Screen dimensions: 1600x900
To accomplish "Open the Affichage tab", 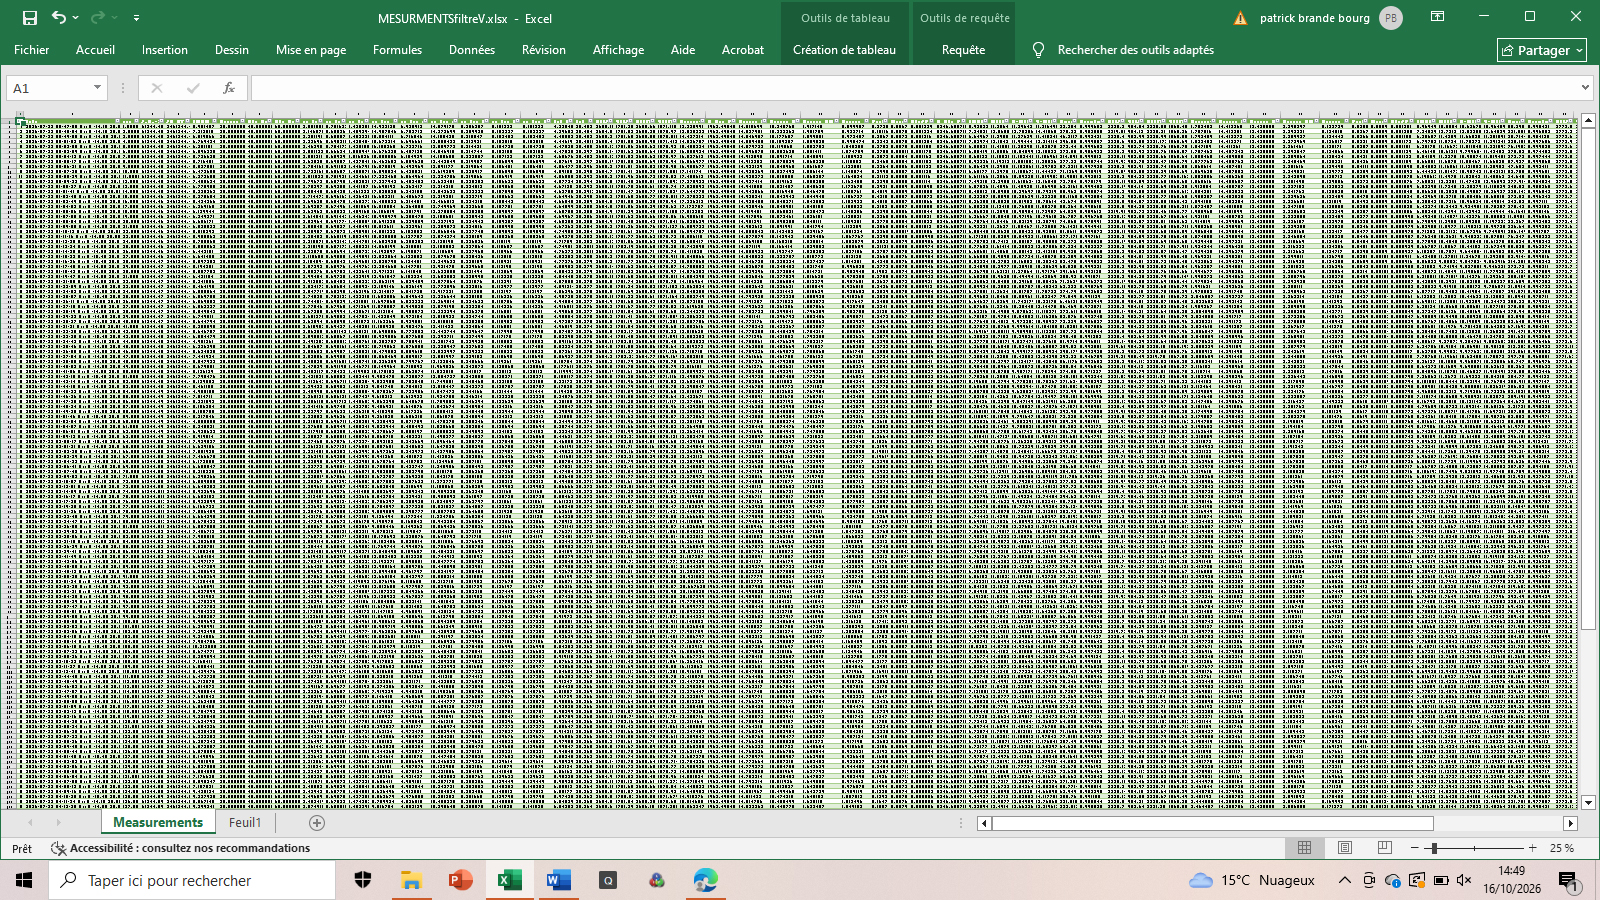I will click(618, 50).
